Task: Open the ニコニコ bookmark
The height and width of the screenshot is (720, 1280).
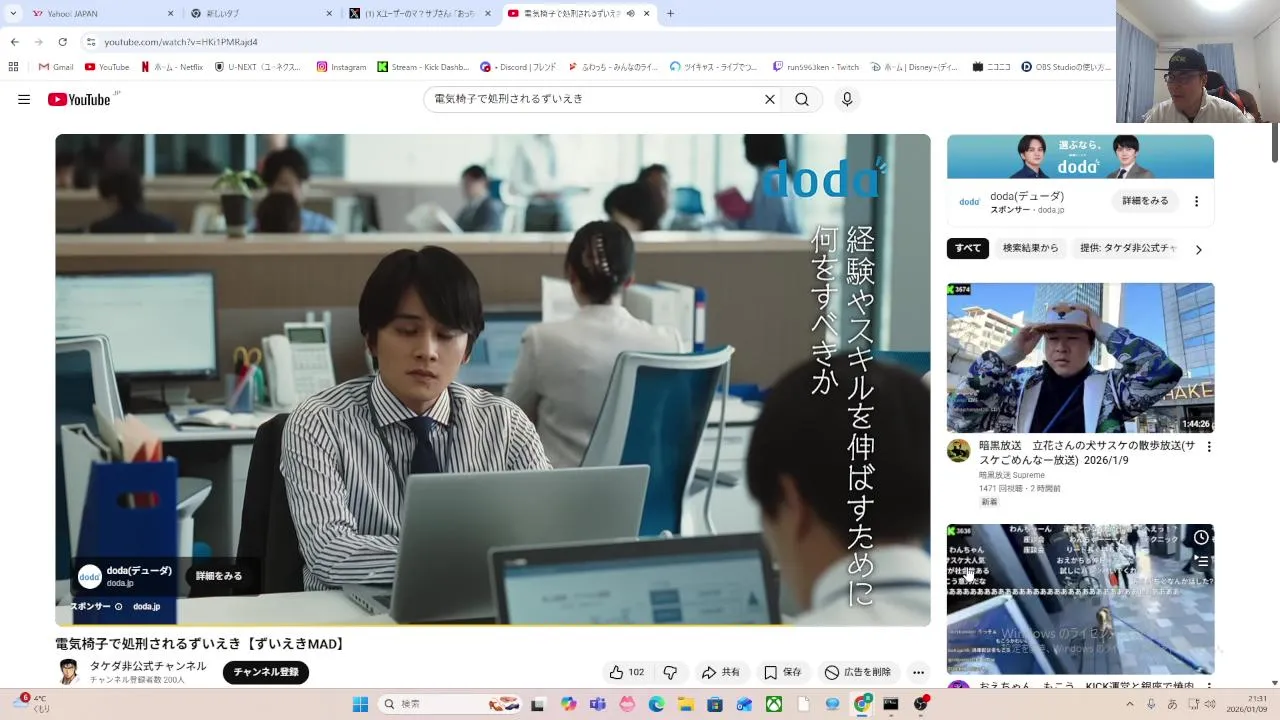Action: (x=991, y=67)
